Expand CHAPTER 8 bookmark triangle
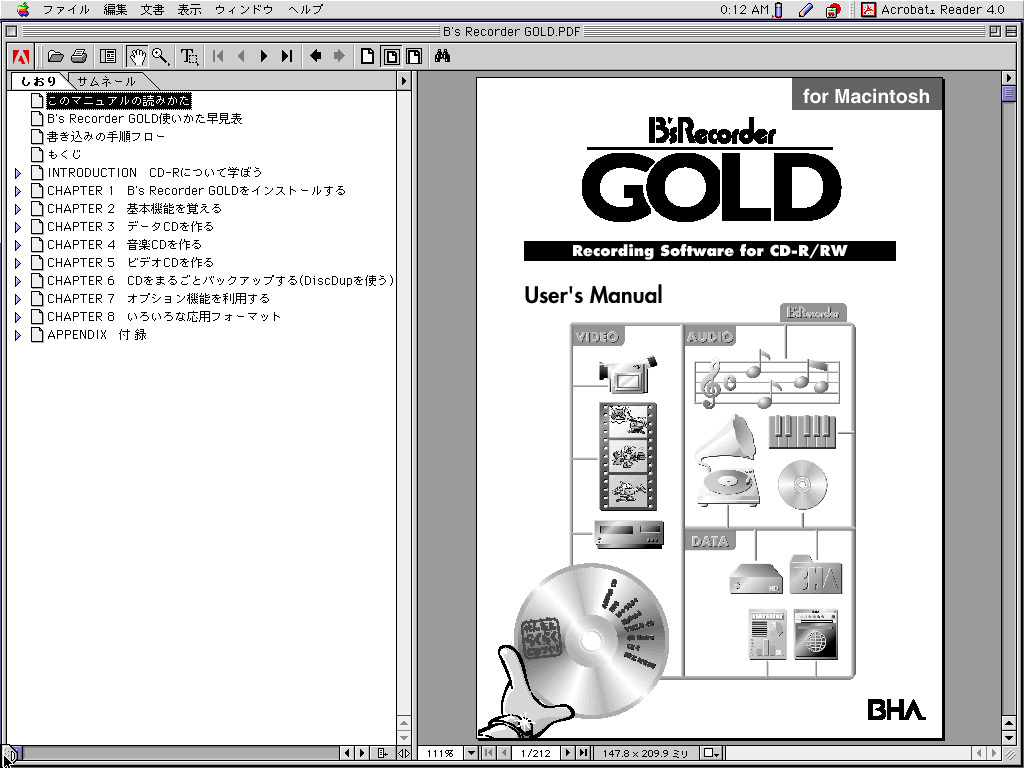 tap(18, 317)
